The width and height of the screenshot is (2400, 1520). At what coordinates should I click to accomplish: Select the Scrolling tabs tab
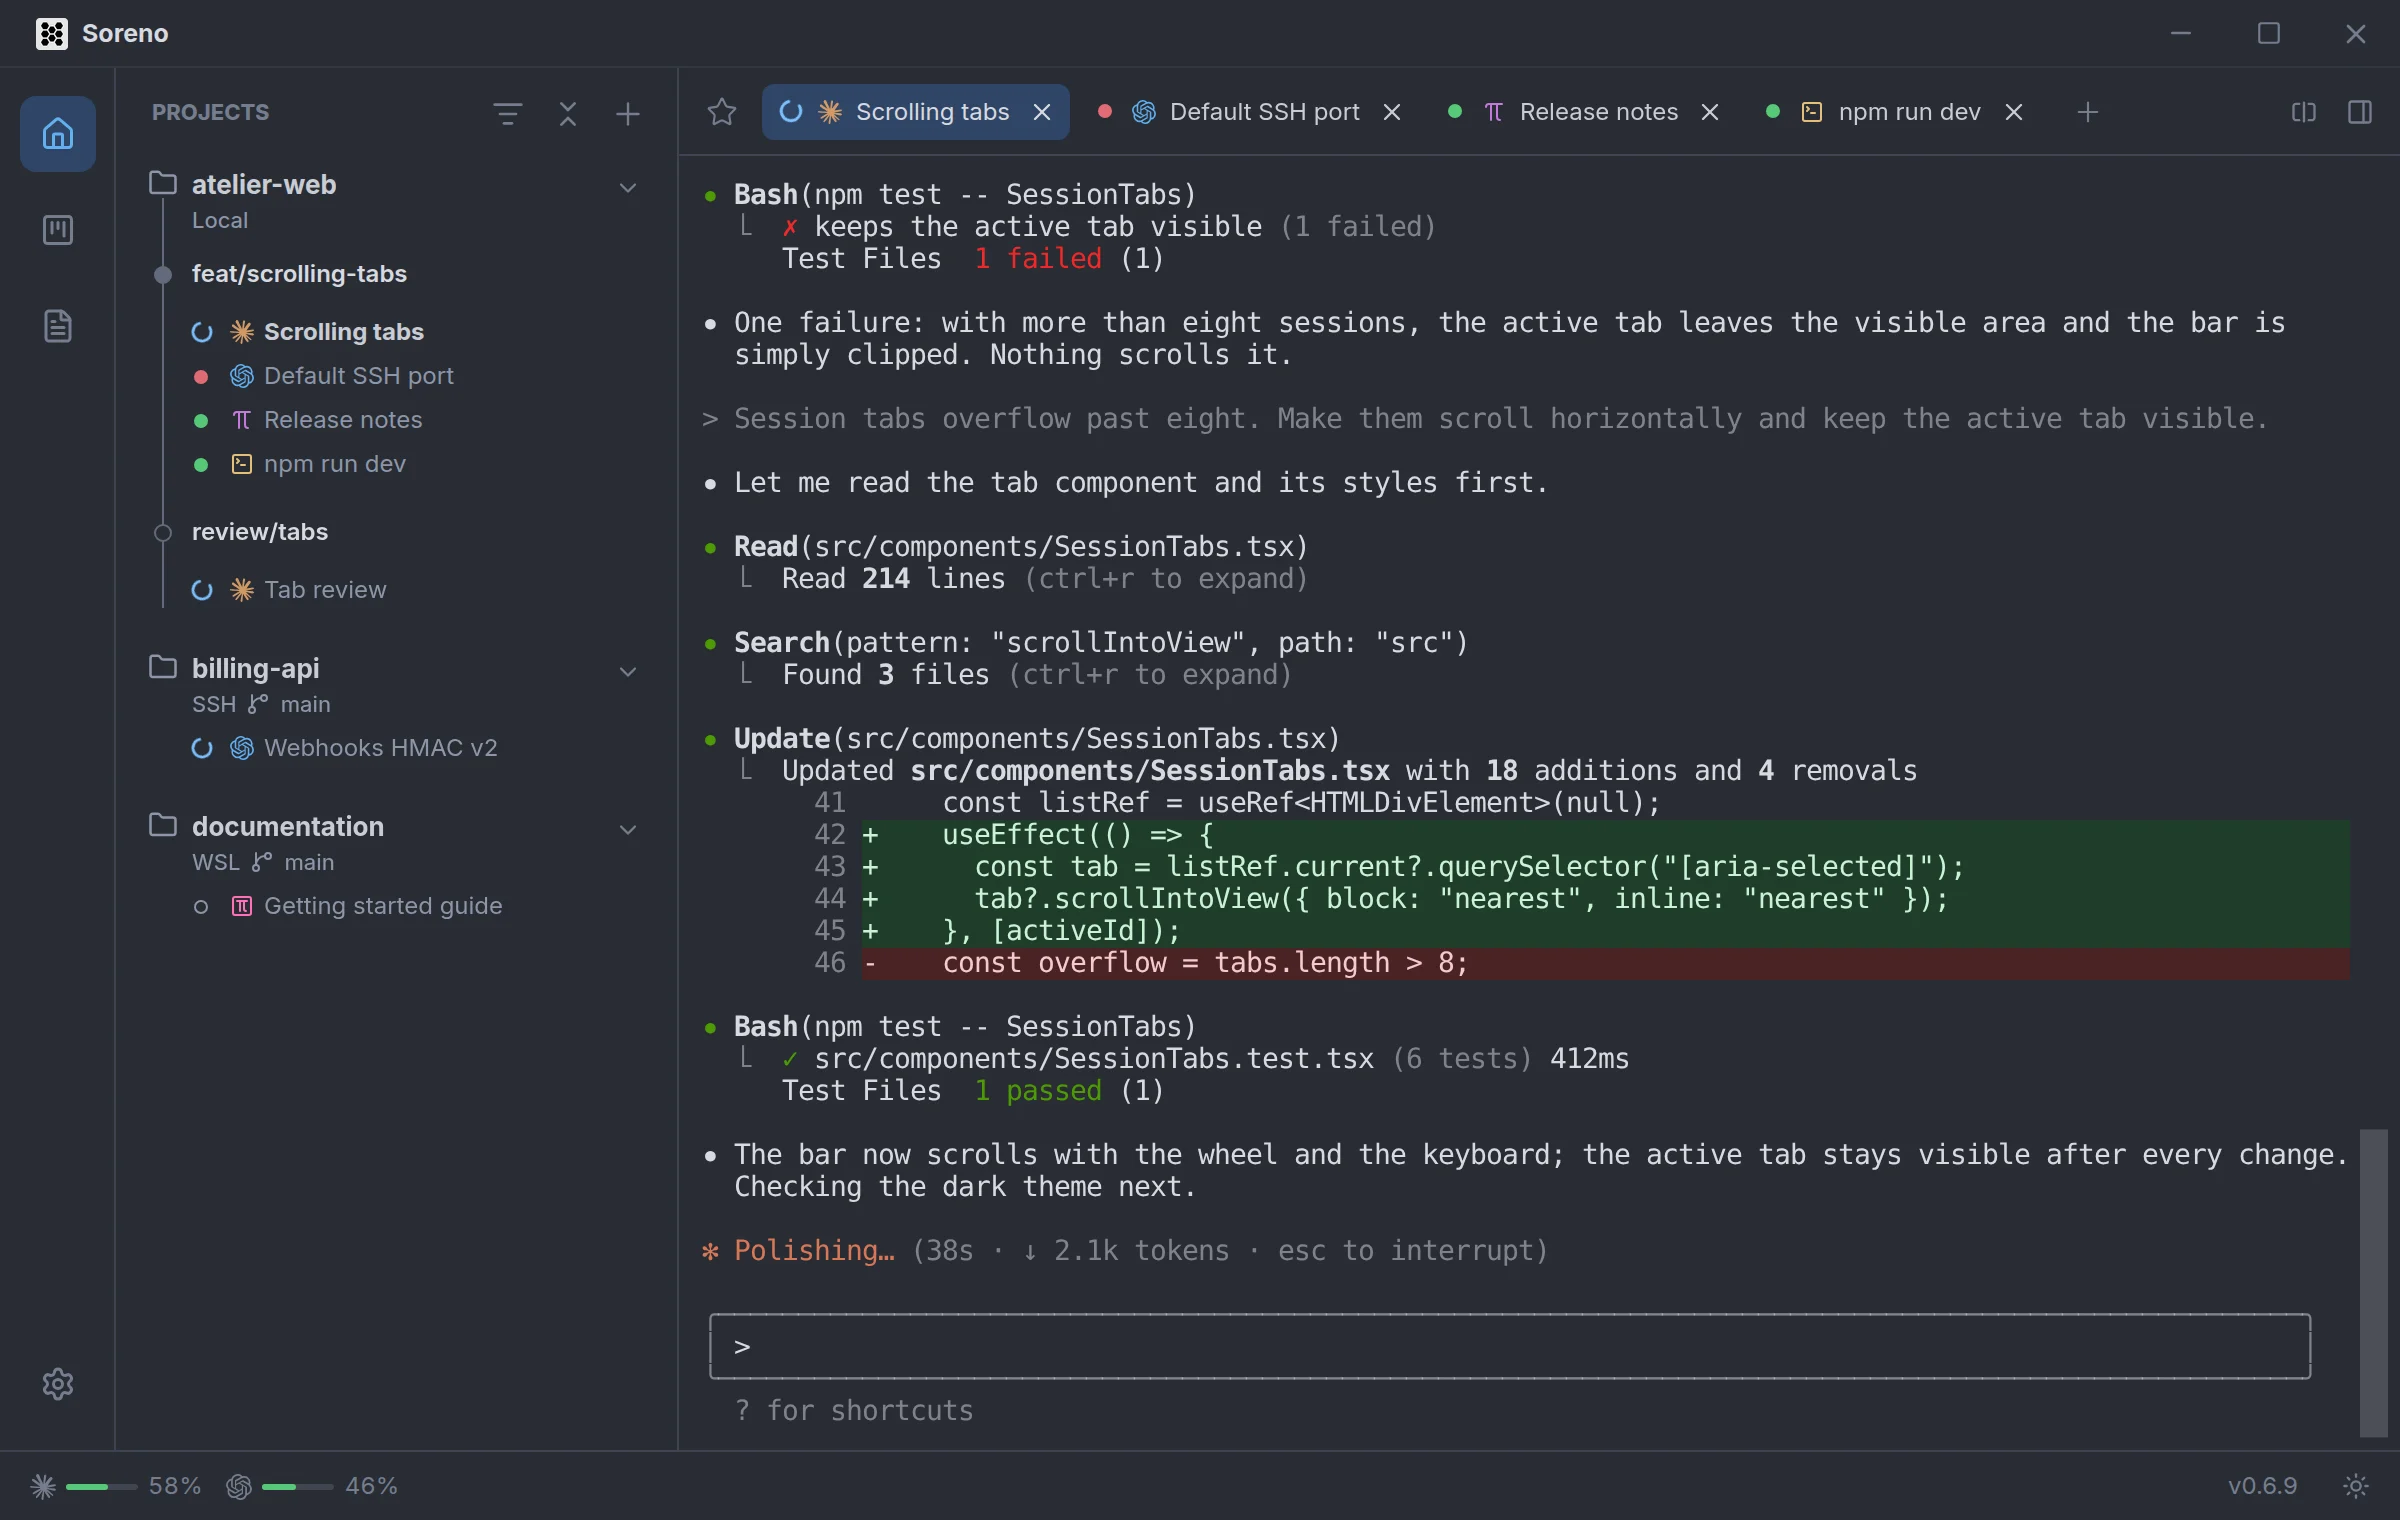[x=915, y=112]
